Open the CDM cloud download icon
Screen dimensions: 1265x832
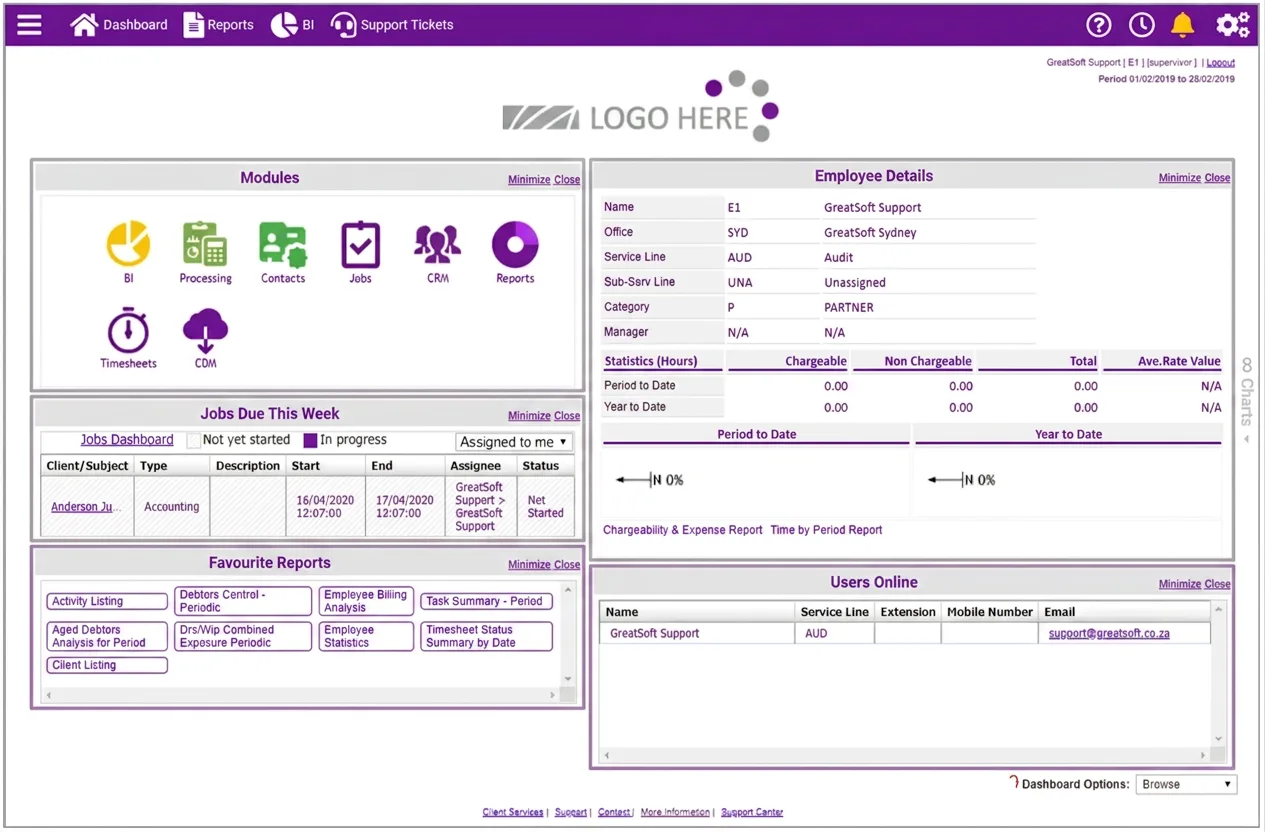pyautogui.click(x=206, y=332)
